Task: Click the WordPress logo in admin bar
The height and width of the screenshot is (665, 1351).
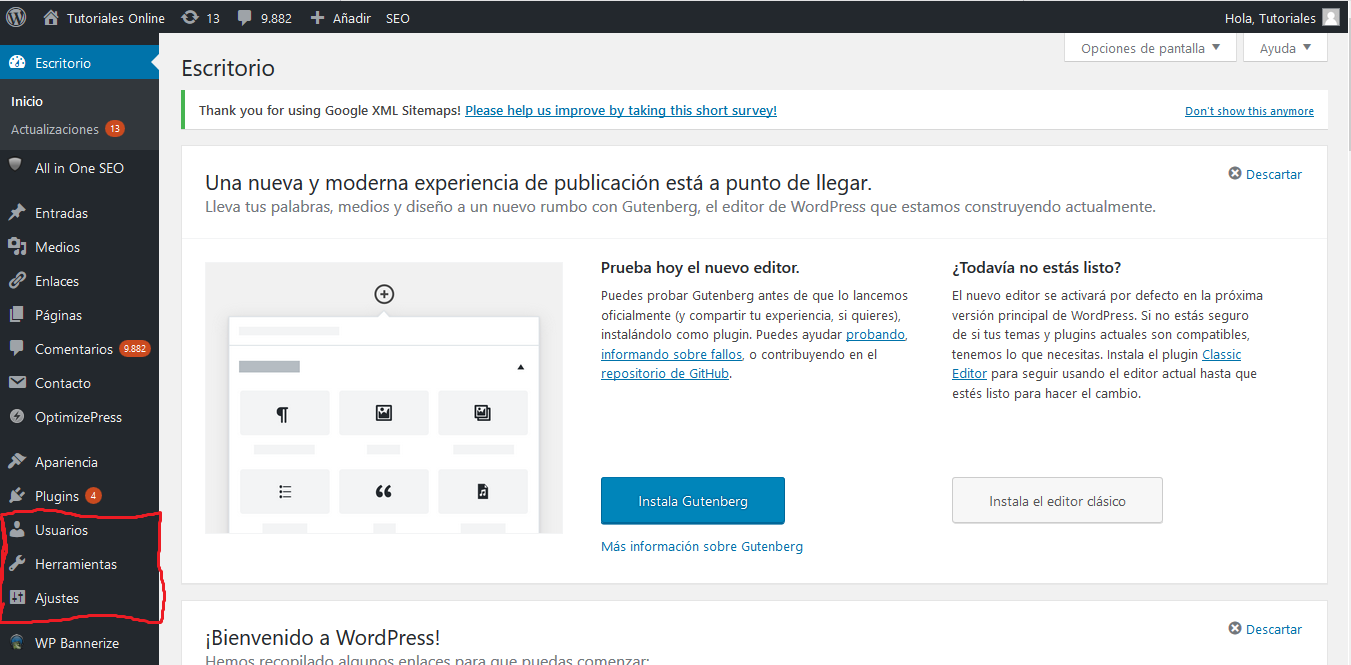Action: (16, 17)
